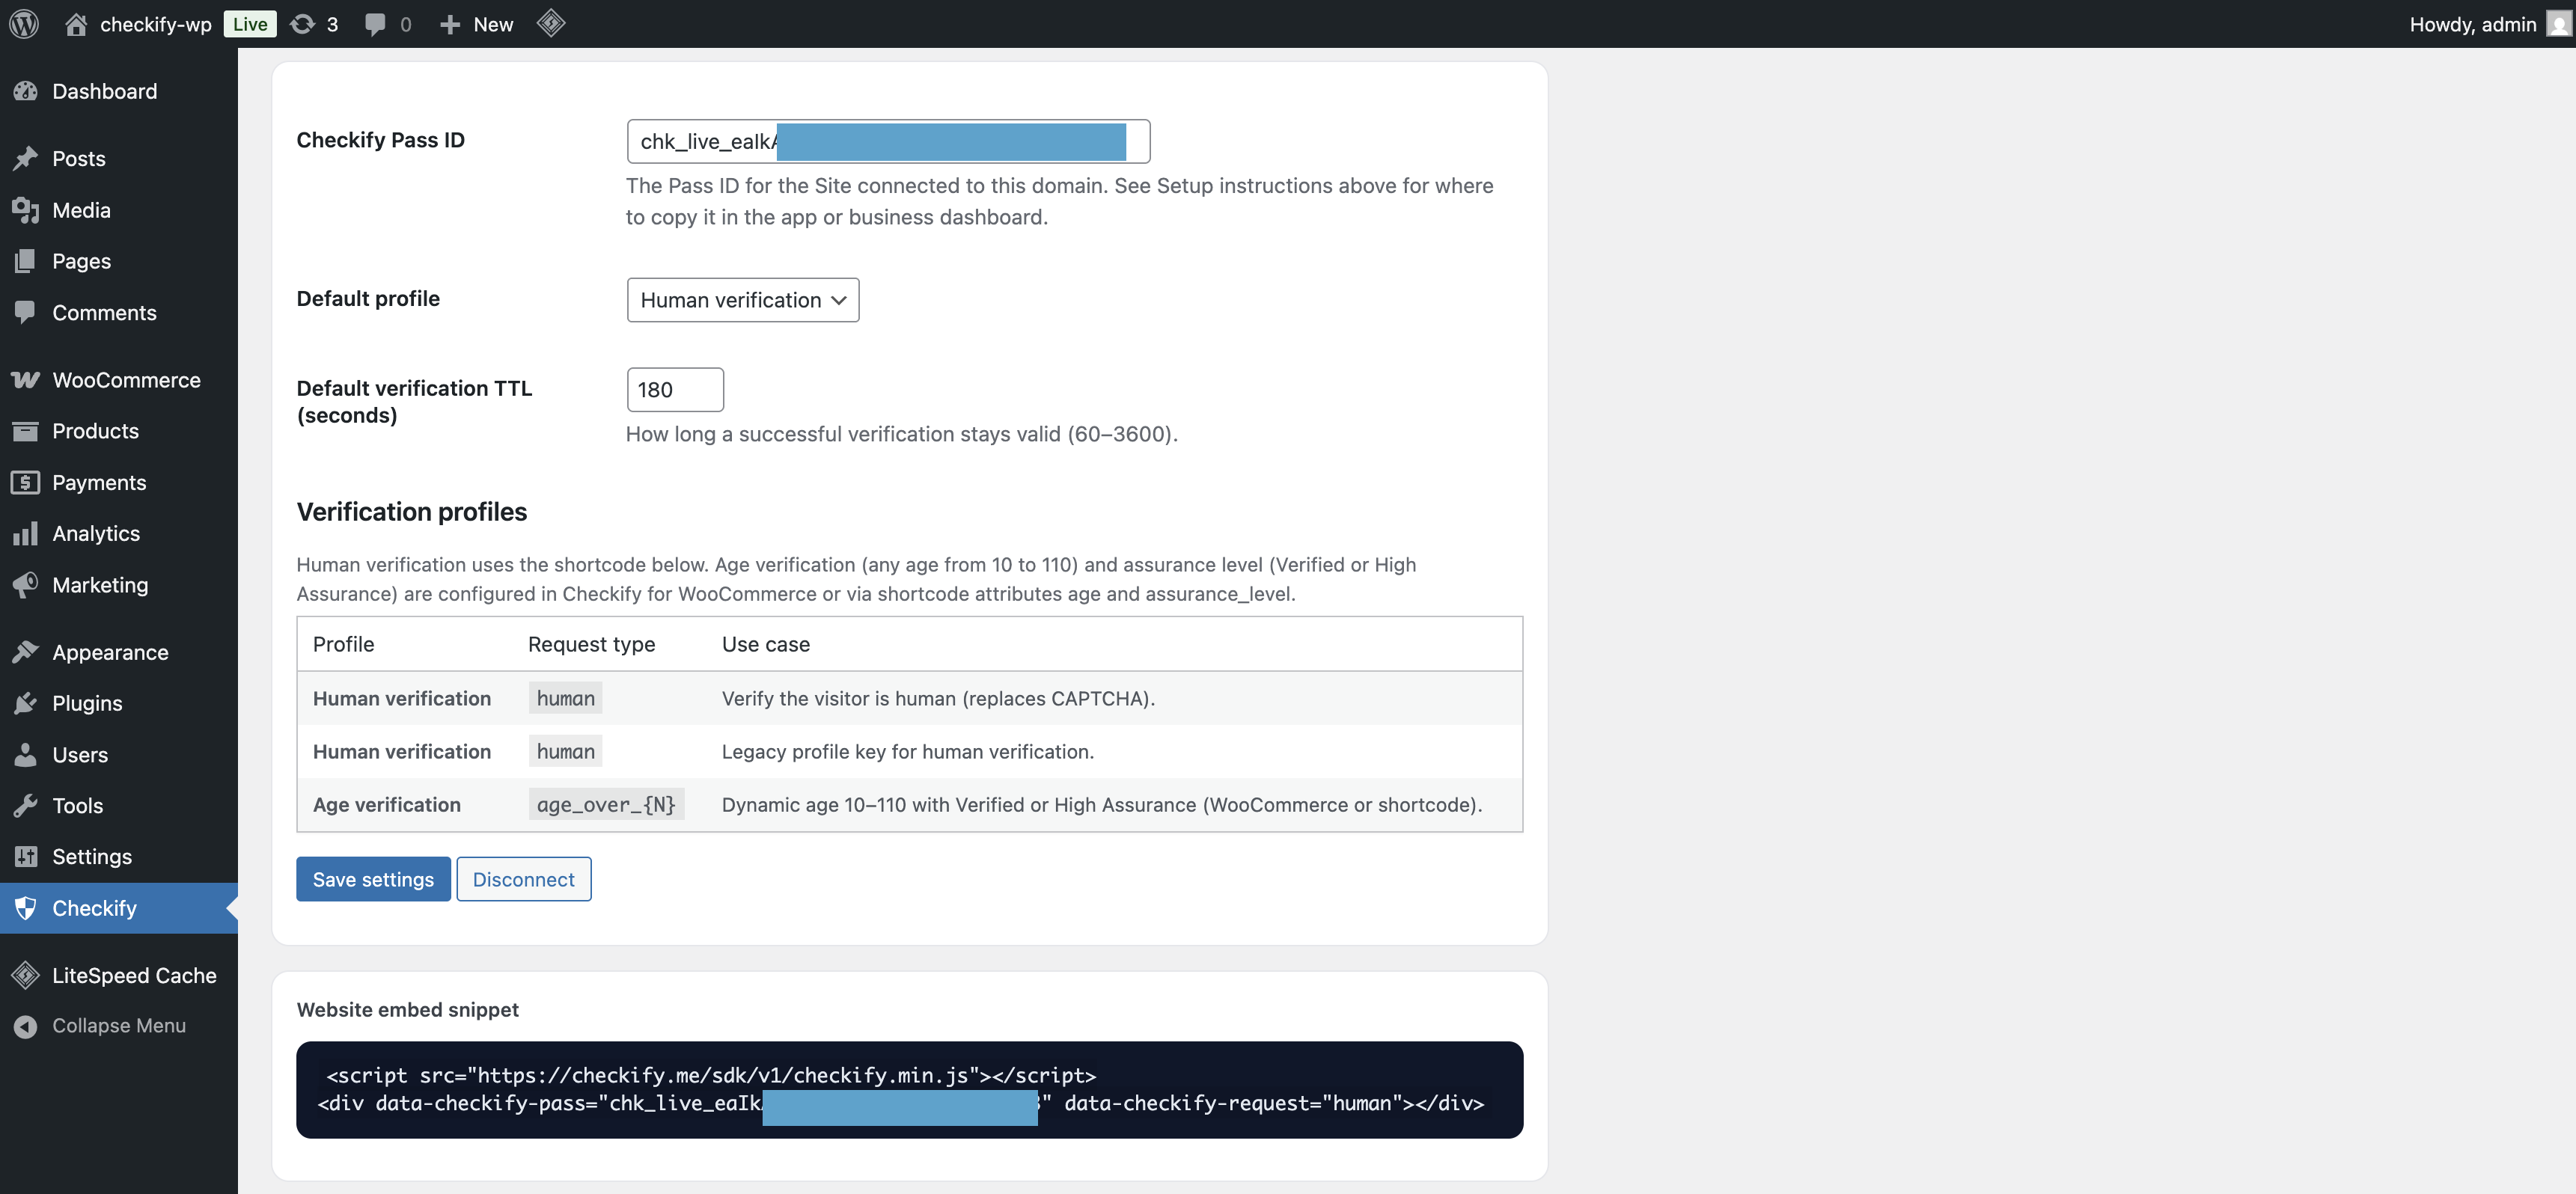Click the Verification profiles heading

click(412, 512)
